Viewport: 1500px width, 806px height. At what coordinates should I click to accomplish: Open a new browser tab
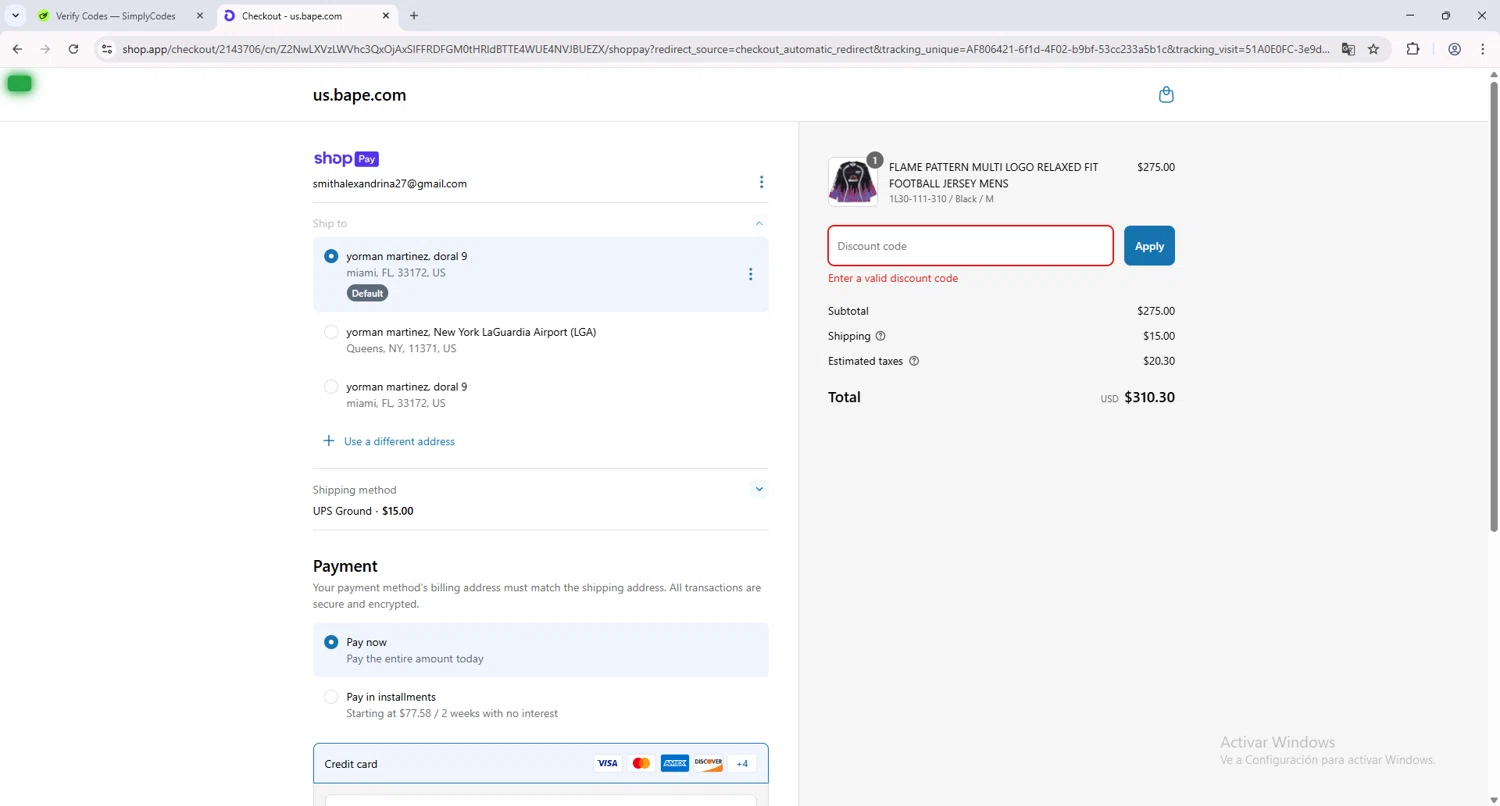(x=414, y=16)
